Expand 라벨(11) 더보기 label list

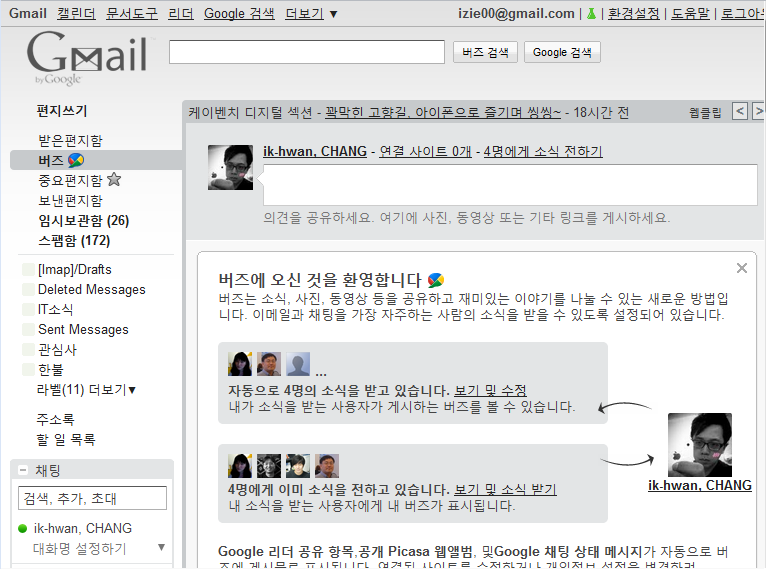[86, 390]
